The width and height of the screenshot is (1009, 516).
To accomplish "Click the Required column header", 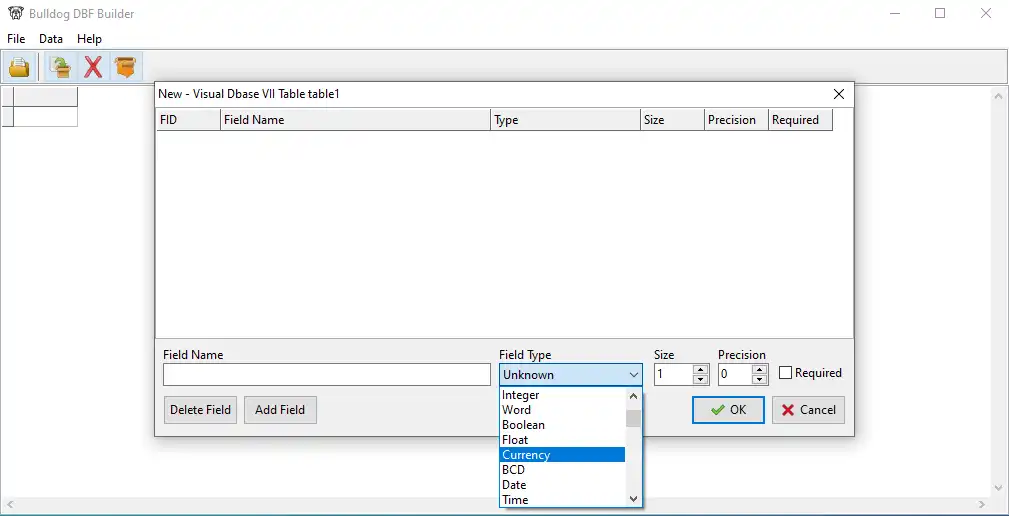I will [x=801, y=120].
